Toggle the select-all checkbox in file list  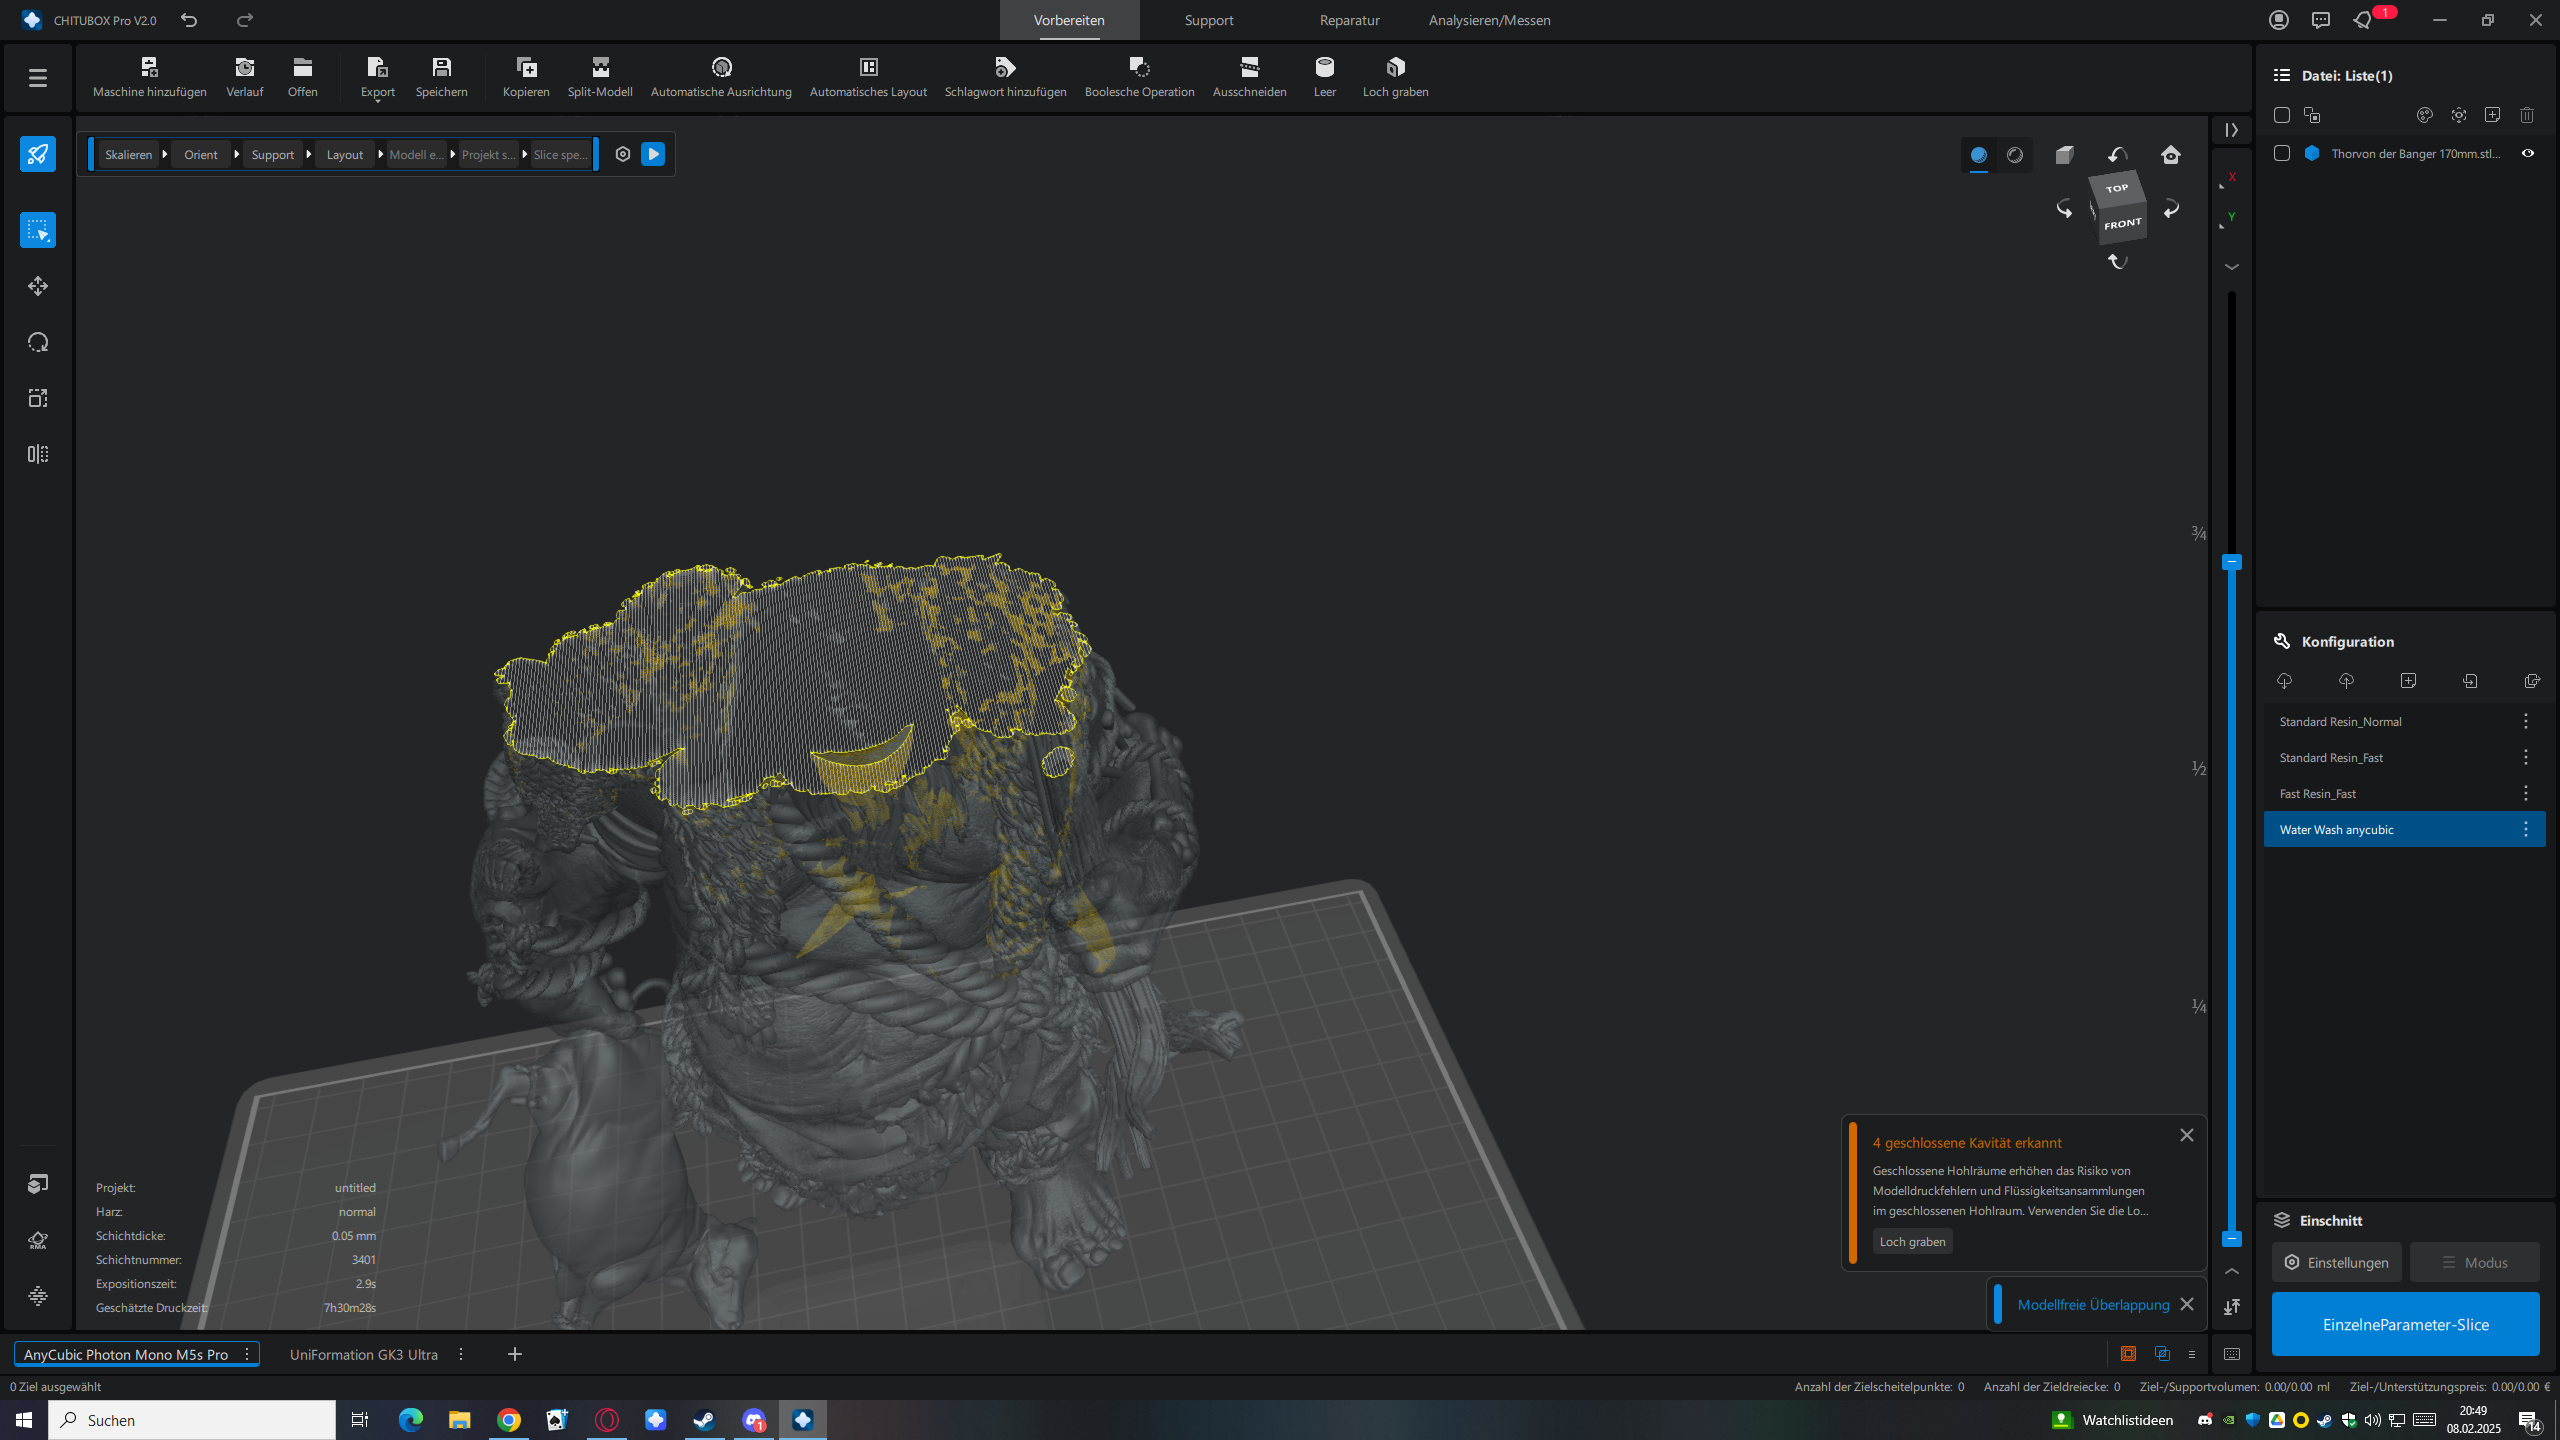tap(2282, 115)
